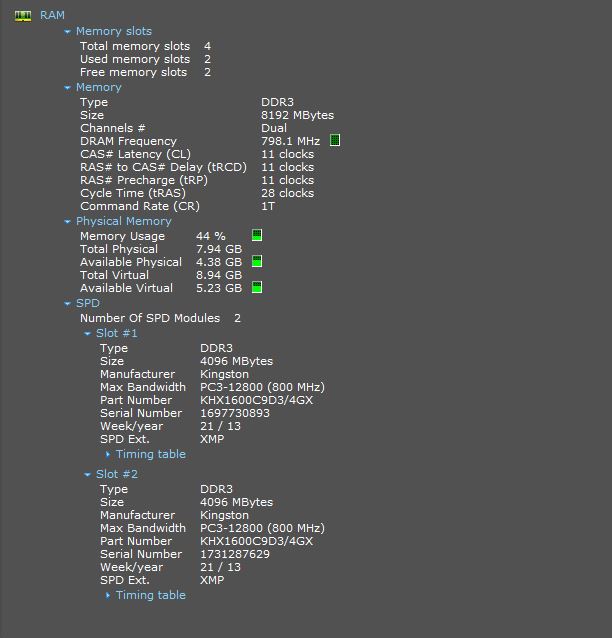Click the RAM memory stick icon
The height and width of the screenshot is (638, 612).
(x=23, y=16)
